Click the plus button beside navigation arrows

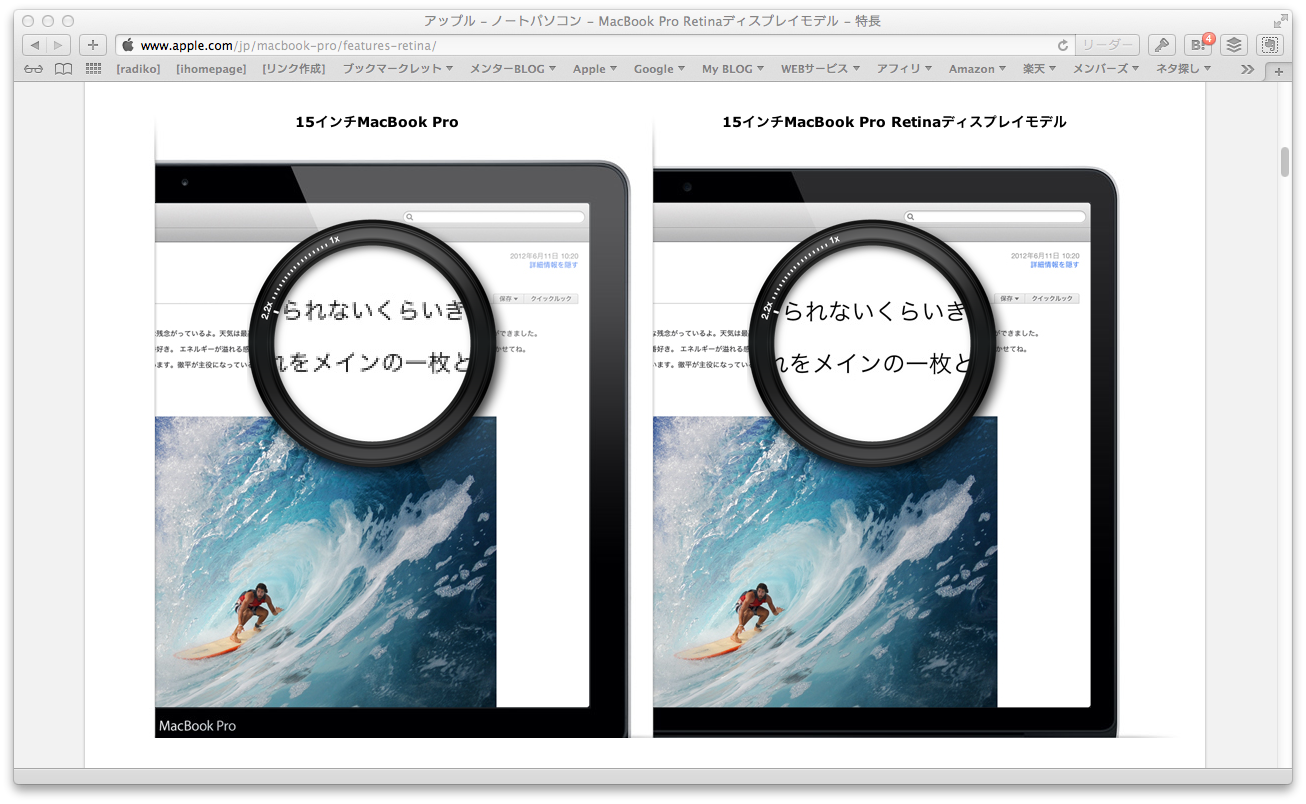pos(93,45)
